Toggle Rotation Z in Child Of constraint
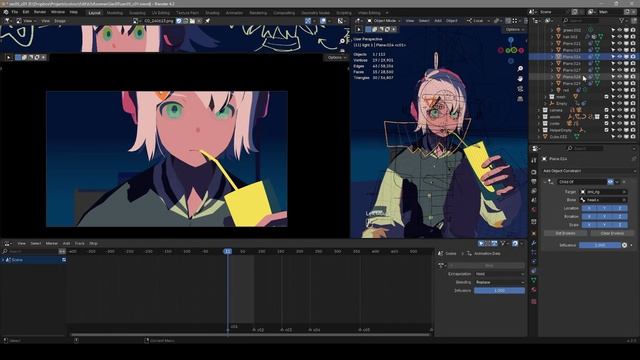 [x=620, y=217]
